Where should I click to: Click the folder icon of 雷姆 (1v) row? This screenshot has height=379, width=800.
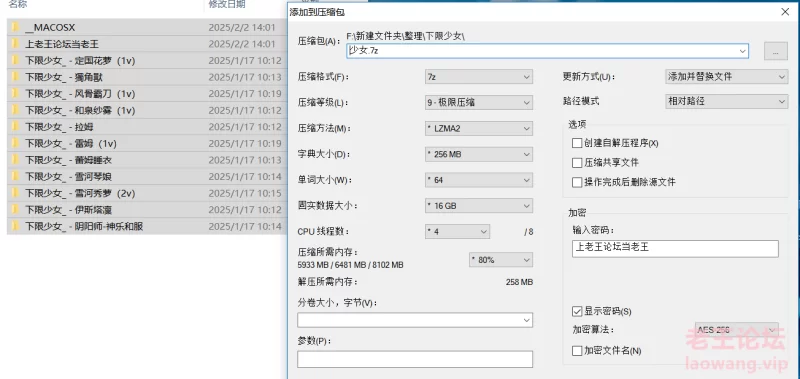(16, 143)
